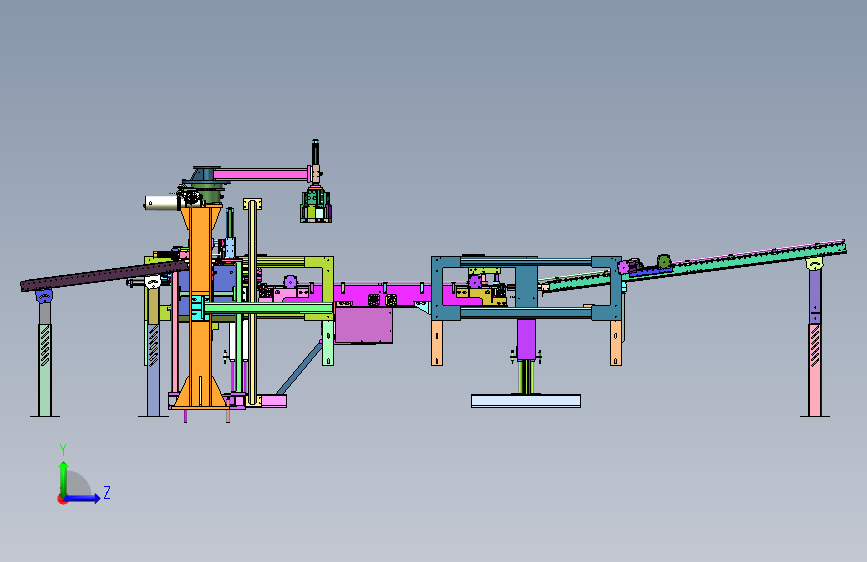The width and height of the screenshot is (867, 562).
Task: Select the dark inclined conveyor on the left
Action: tap(105, 275)
